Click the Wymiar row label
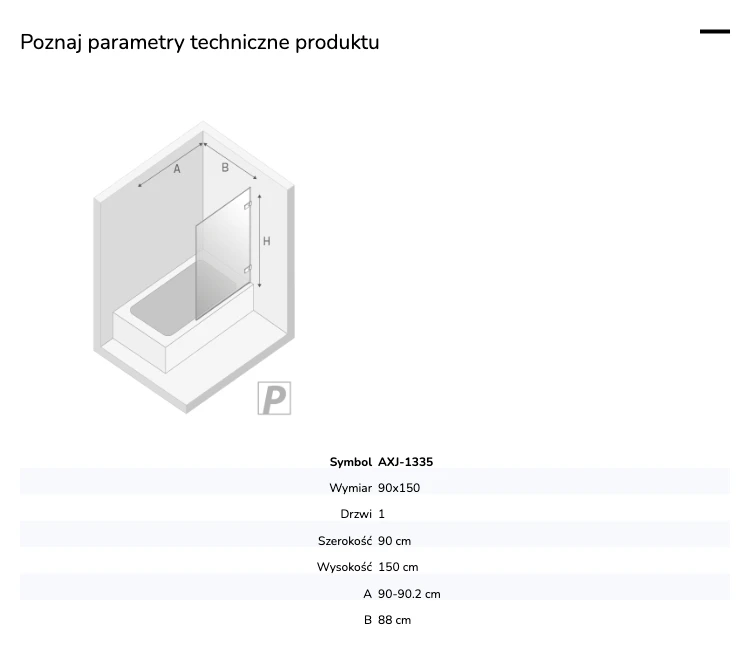 pyautogui.click(x=351, y=488)
